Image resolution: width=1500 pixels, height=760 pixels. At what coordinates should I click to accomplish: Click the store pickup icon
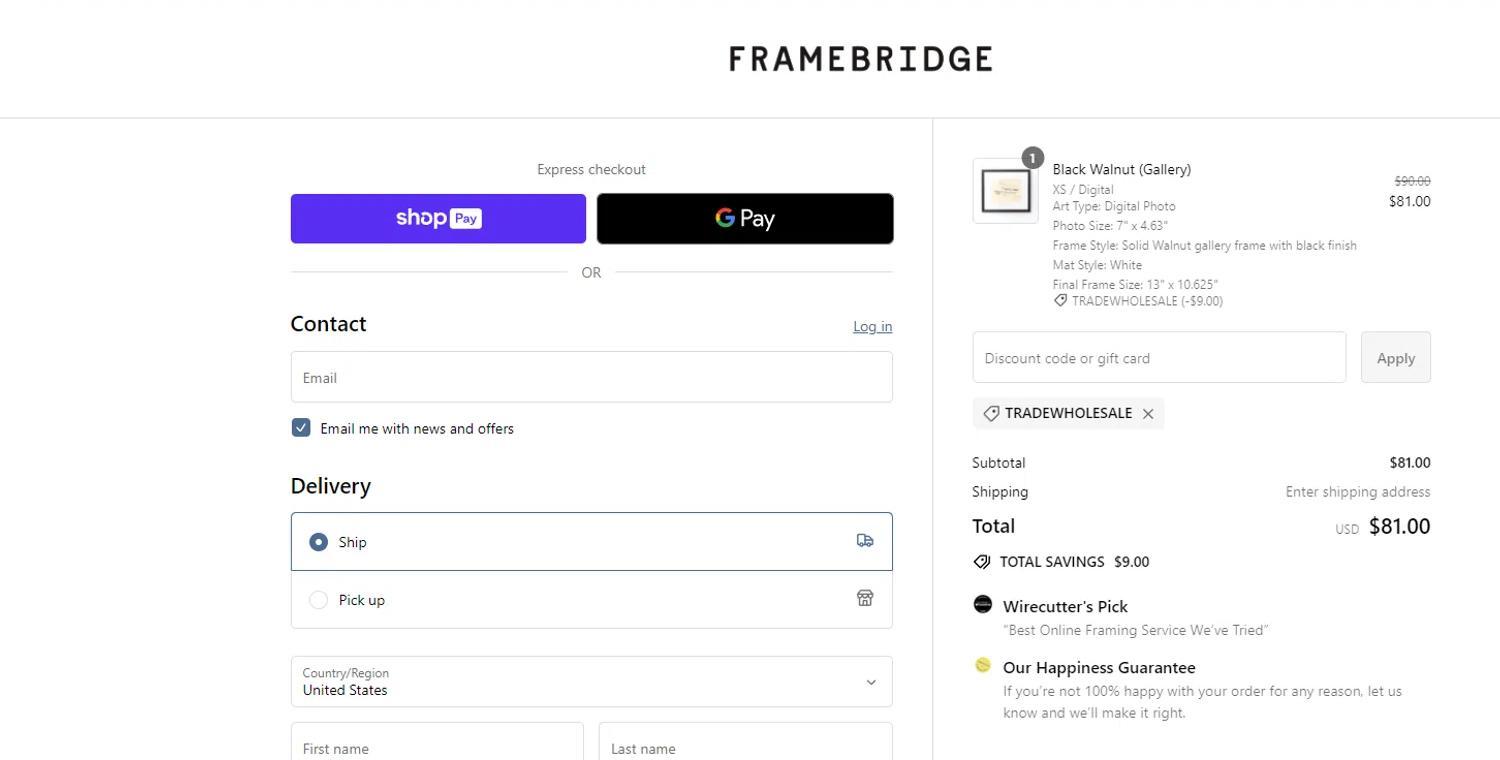(865, 598)
